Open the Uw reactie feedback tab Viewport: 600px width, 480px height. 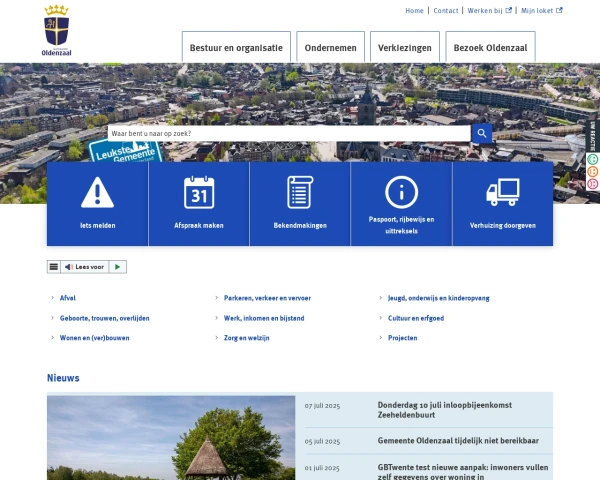(x=593, y=136)
